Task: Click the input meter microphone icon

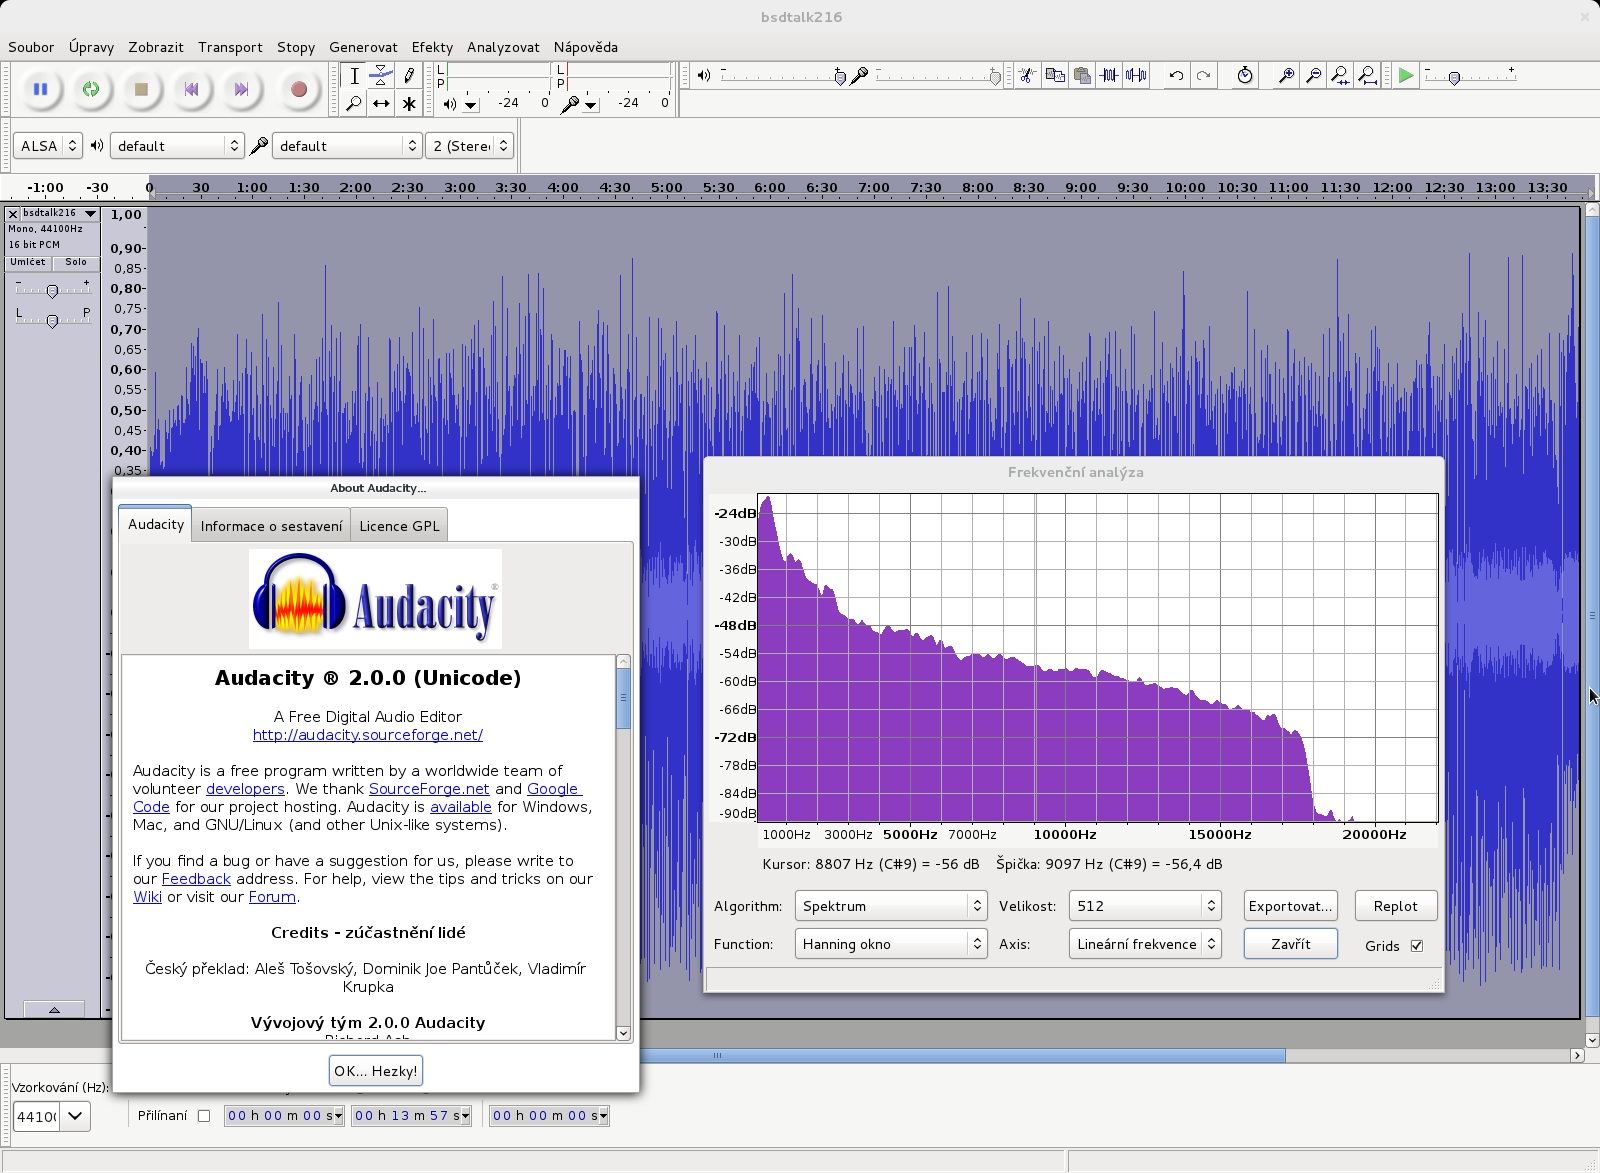Action: click(569, 104)
